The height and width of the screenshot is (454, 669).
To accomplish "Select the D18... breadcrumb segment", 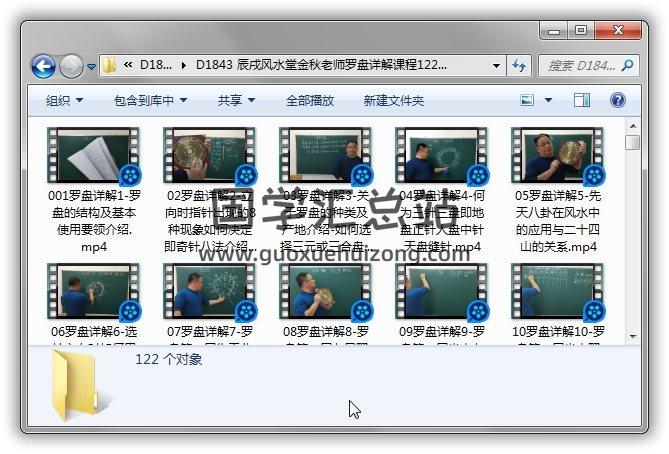I will (x=156, y=65).
